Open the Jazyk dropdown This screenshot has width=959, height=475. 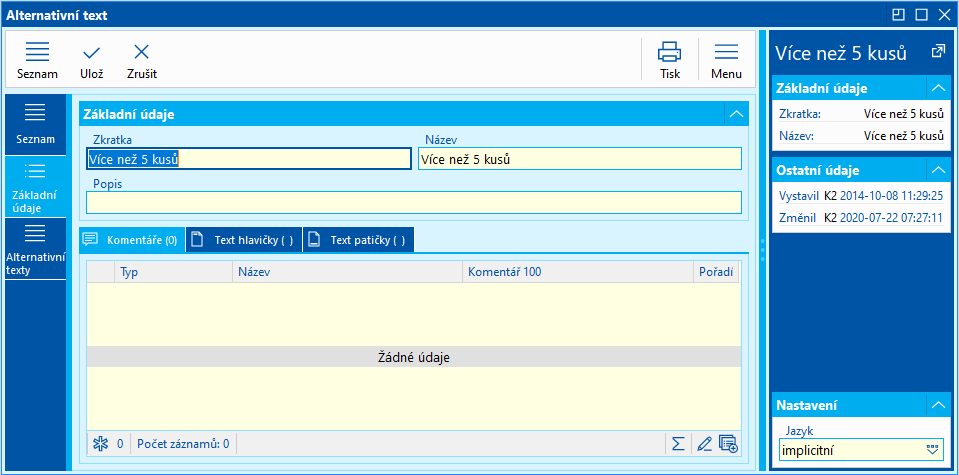(932, 451)
